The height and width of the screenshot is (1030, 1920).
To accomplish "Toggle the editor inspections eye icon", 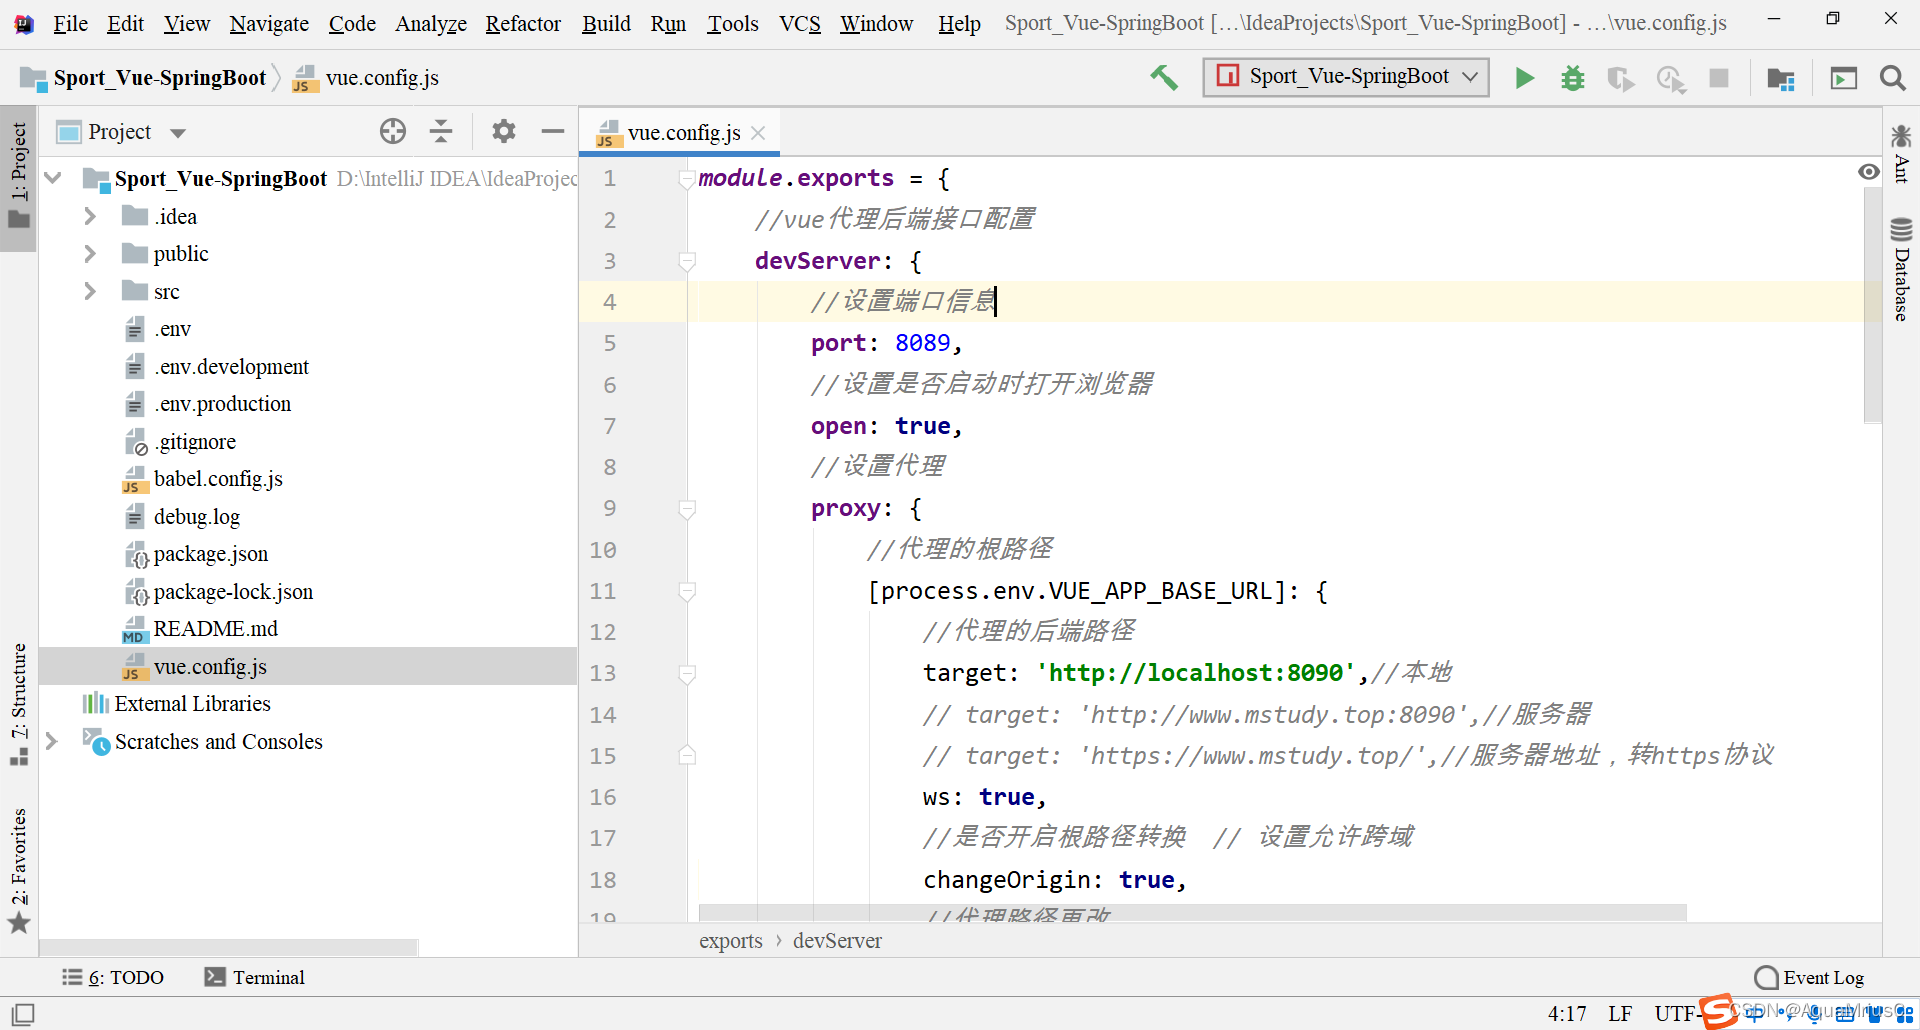I will (x=1868, y=172).
